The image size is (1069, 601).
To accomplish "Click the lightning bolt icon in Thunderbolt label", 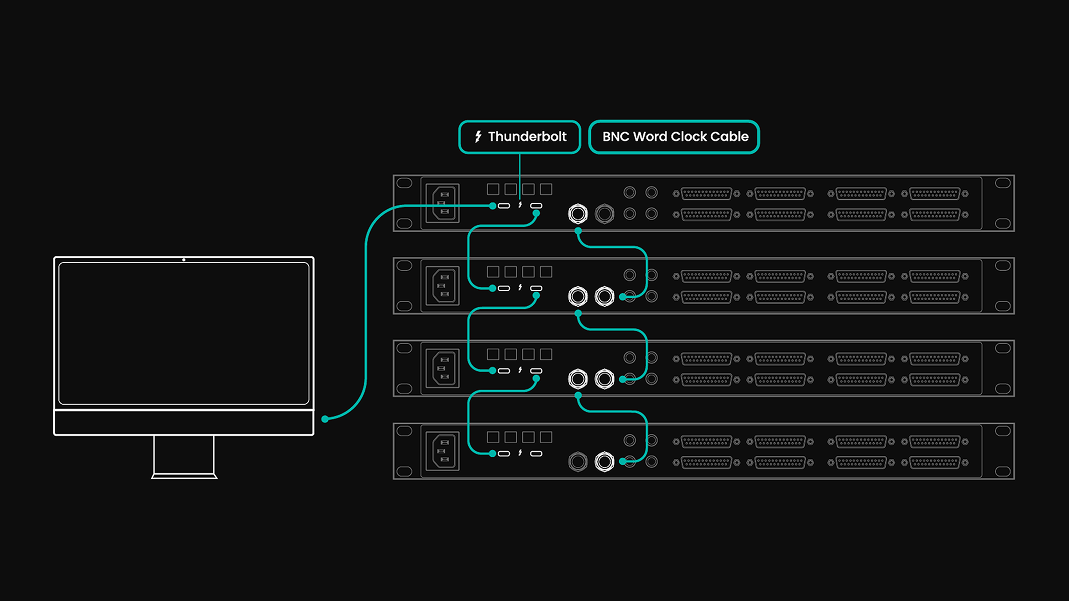I will (478, 137).
